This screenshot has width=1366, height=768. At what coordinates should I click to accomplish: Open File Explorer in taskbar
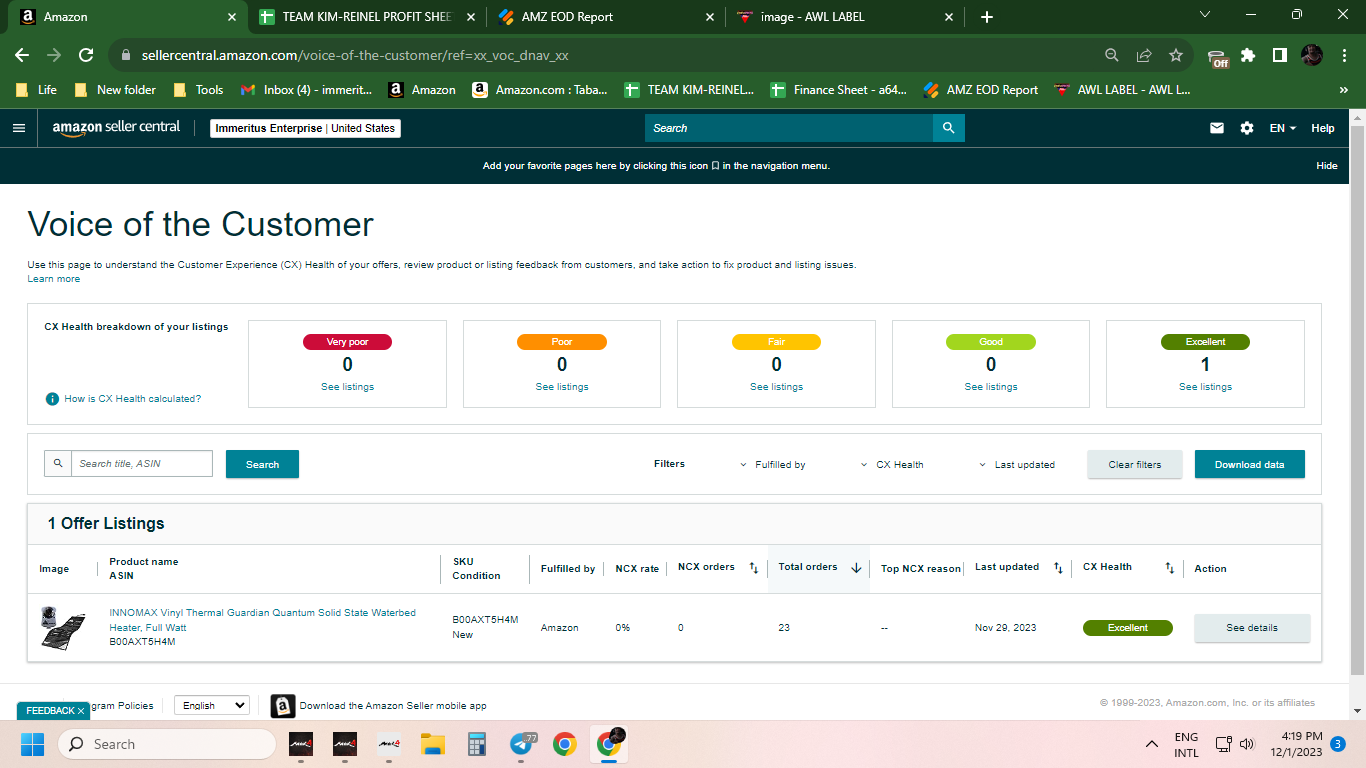click(x=432, y=744)
